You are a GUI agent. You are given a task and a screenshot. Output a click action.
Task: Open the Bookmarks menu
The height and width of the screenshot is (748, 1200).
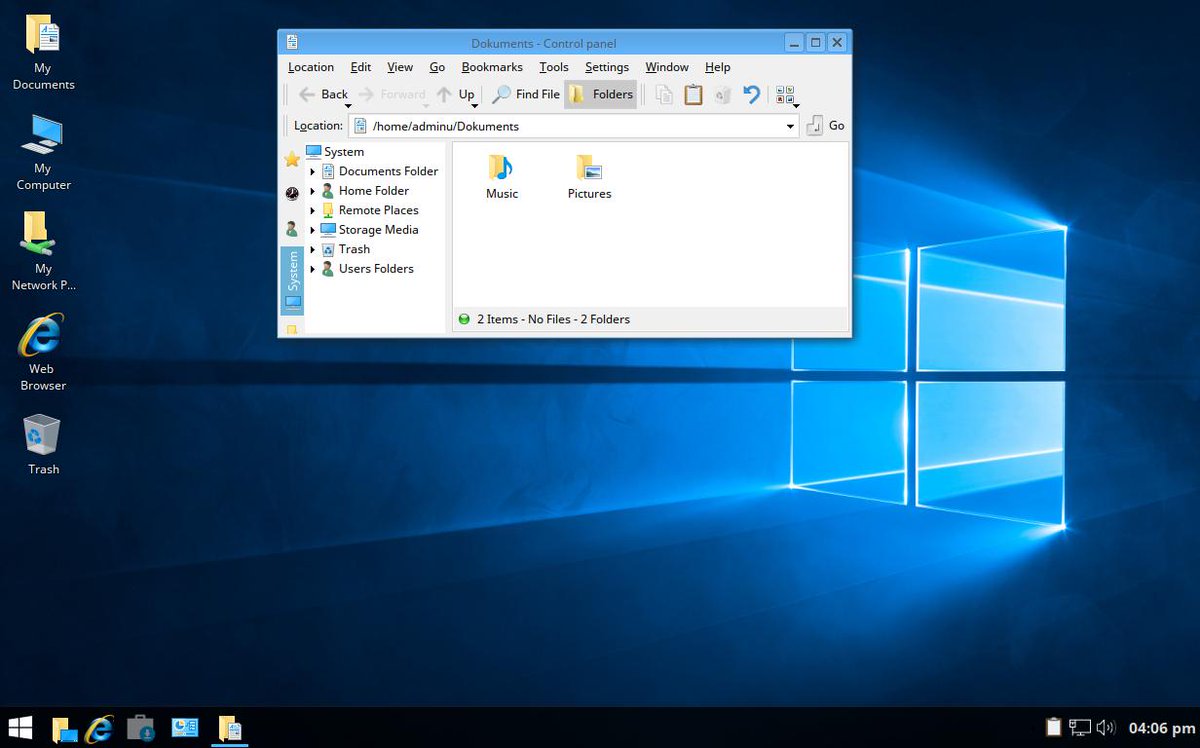coord(492,67)
